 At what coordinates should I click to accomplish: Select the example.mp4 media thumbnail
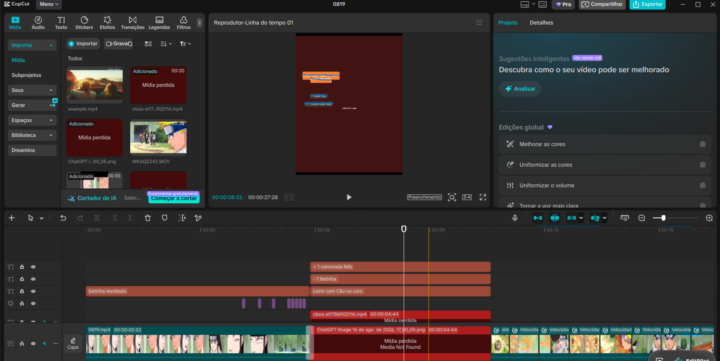[95, 85]
